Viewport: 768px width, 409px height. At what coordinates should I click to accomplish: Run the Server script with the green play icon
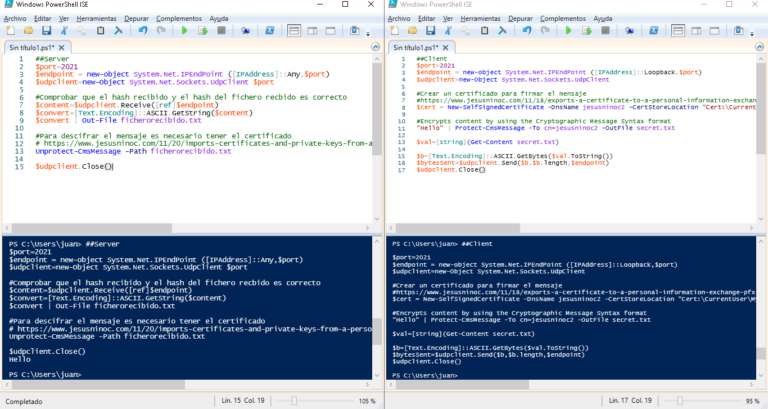(x=184, y=31)
